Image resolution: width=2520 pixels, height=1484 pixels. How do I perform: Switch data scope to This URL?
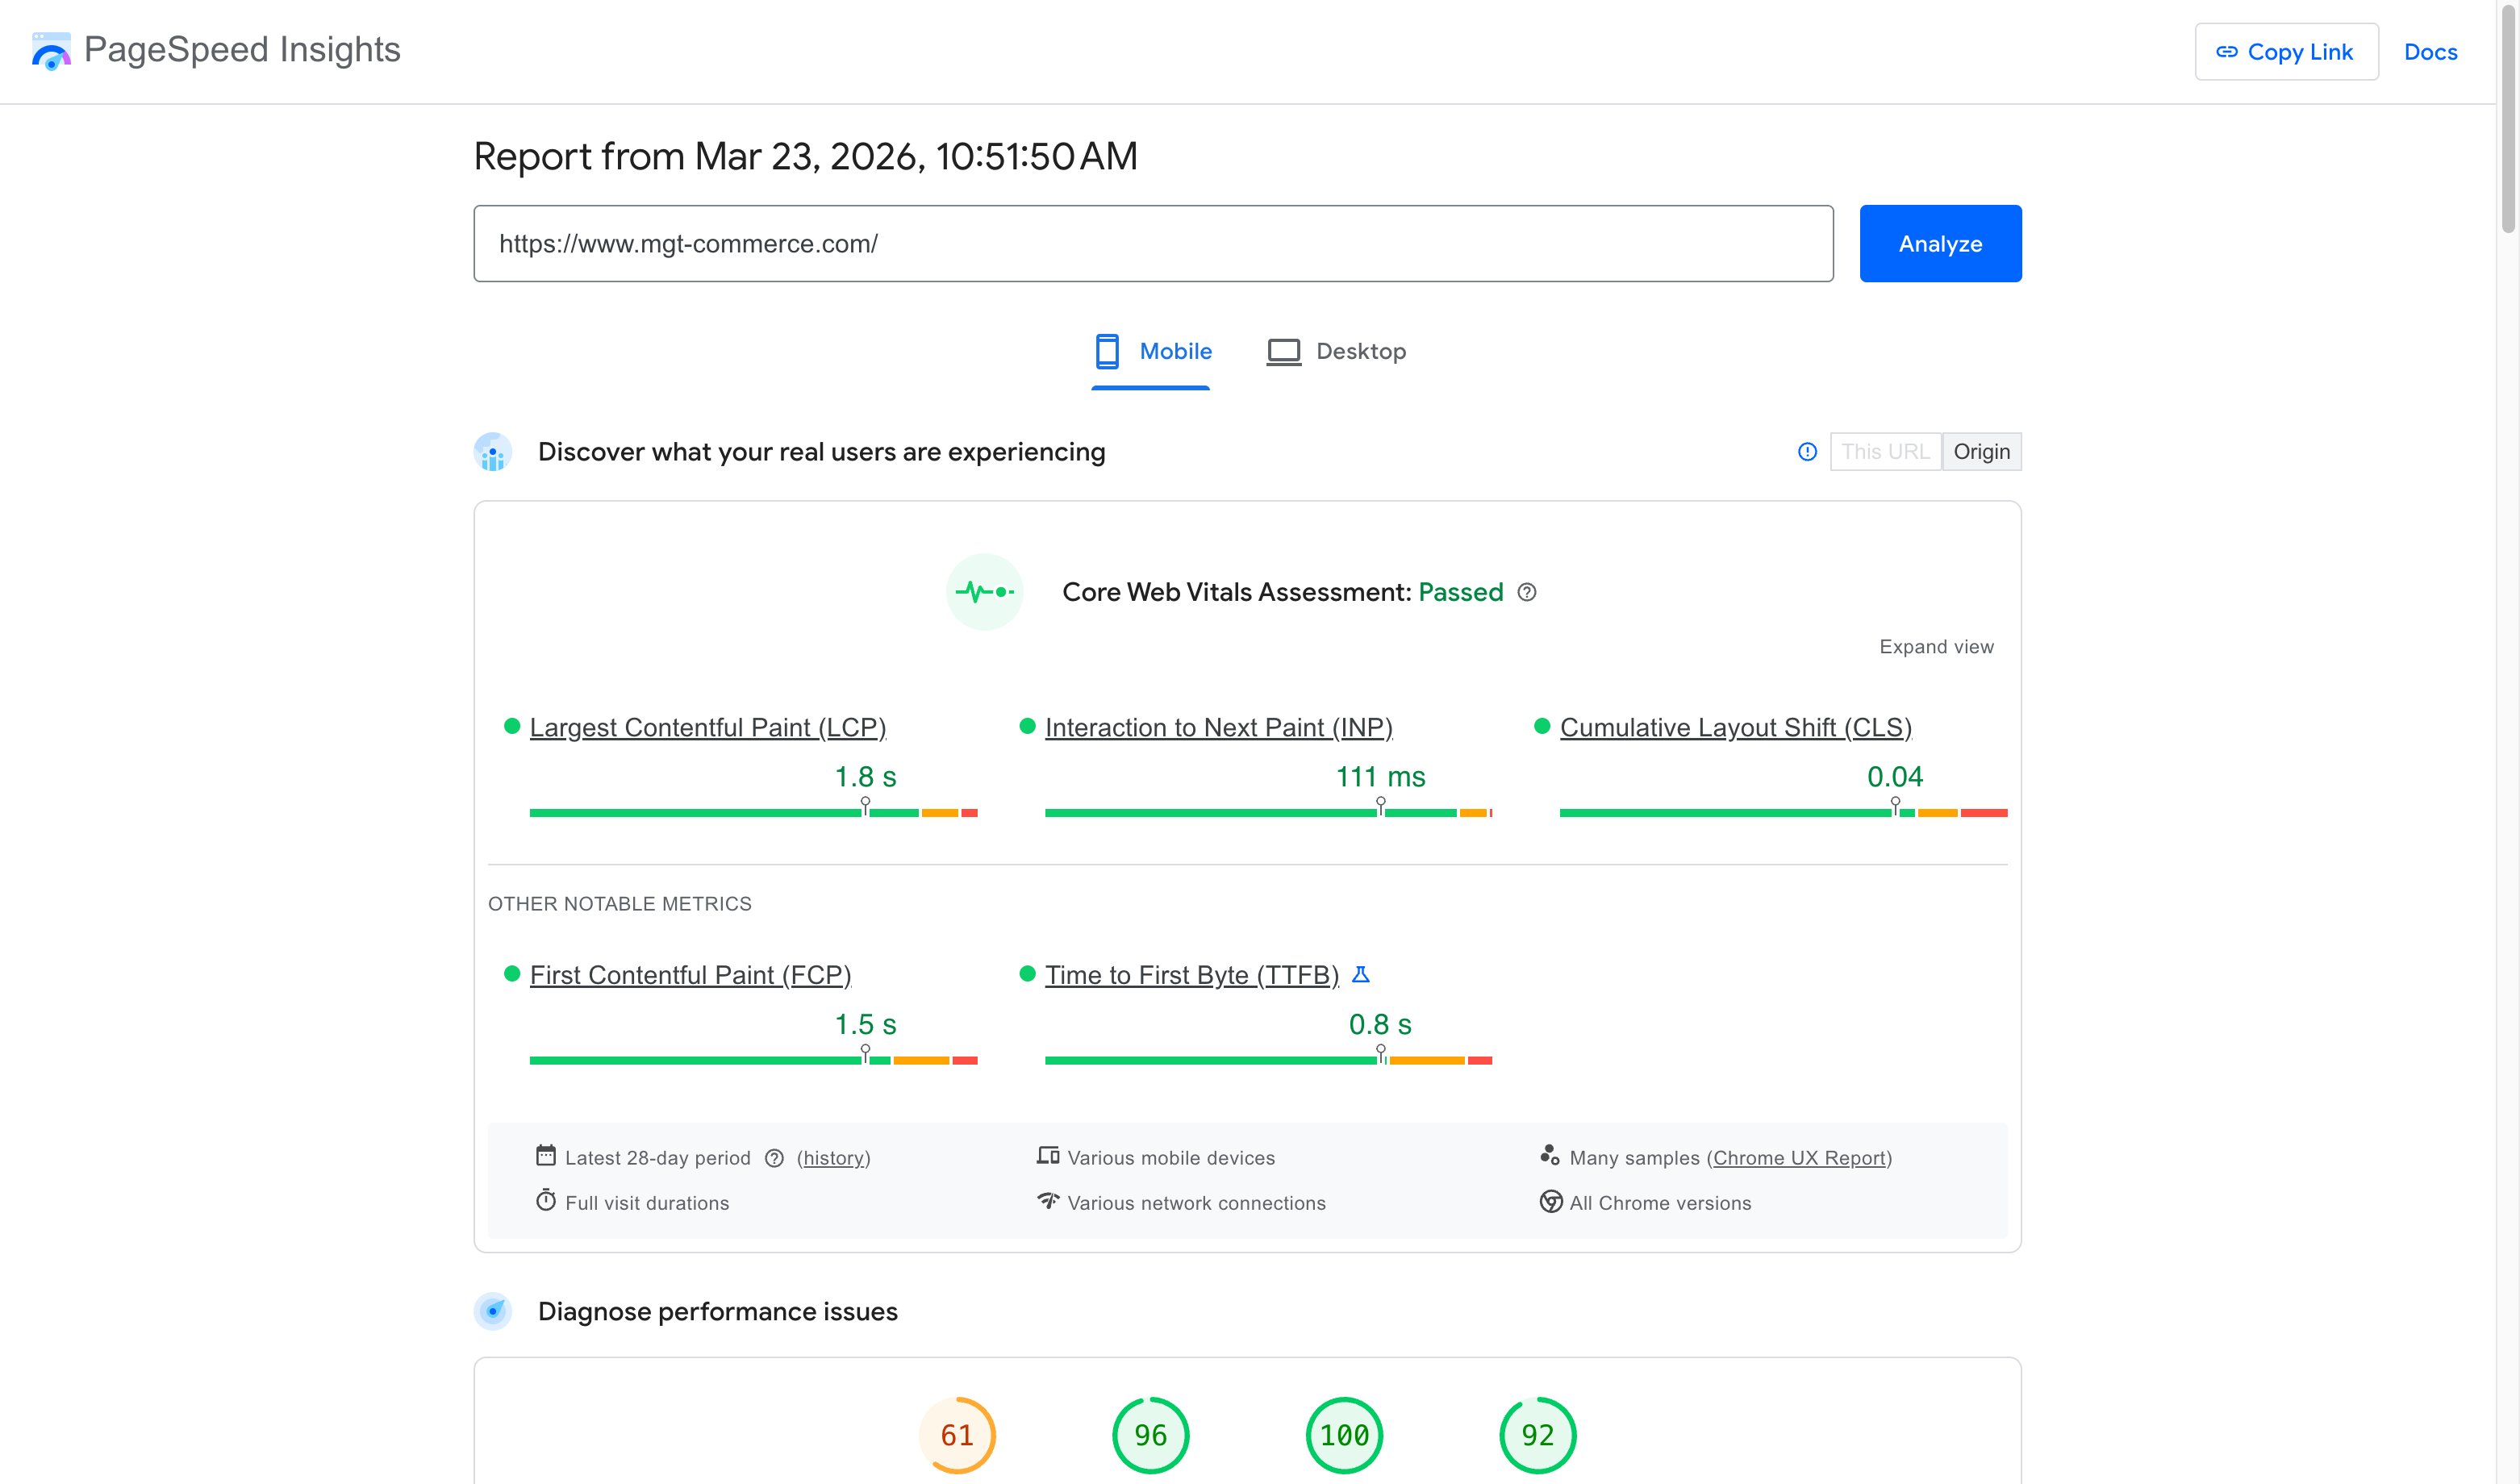point(1886,451)
